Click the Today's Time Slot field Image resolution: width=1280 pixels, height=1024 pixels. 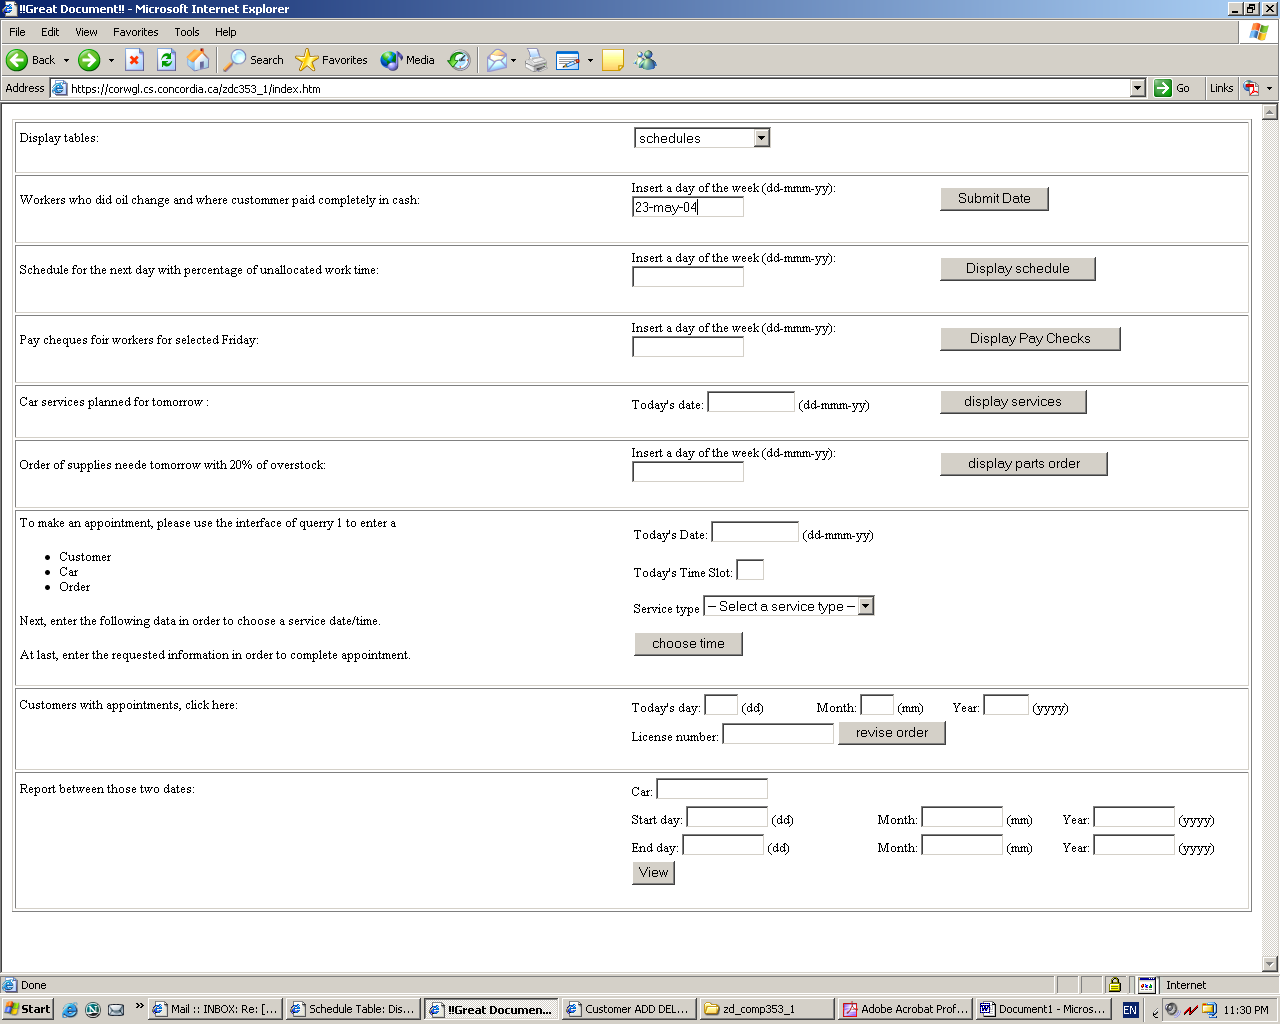(x=750, y=570)
